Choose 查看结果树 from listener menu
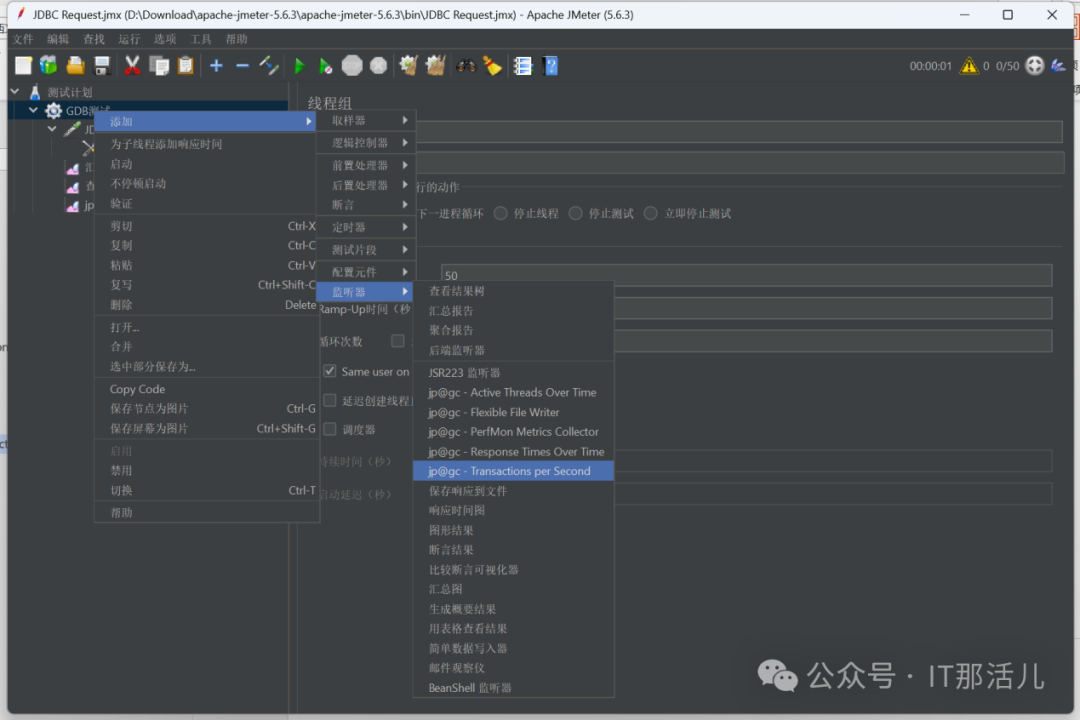 click(x=513, y=291)
